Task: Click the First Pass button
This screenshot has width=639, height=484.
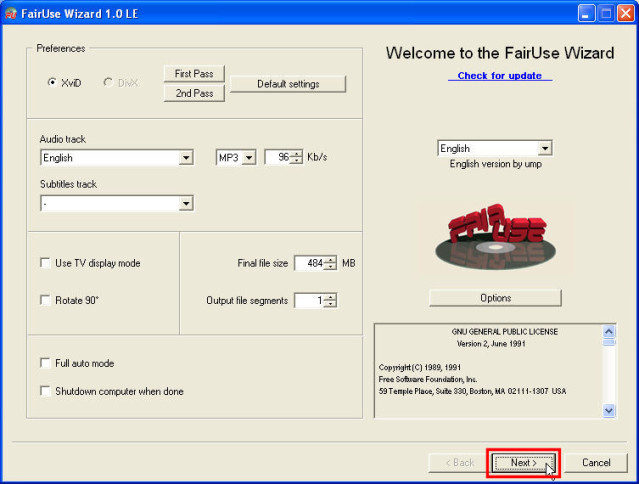Action: coord(194,74)
